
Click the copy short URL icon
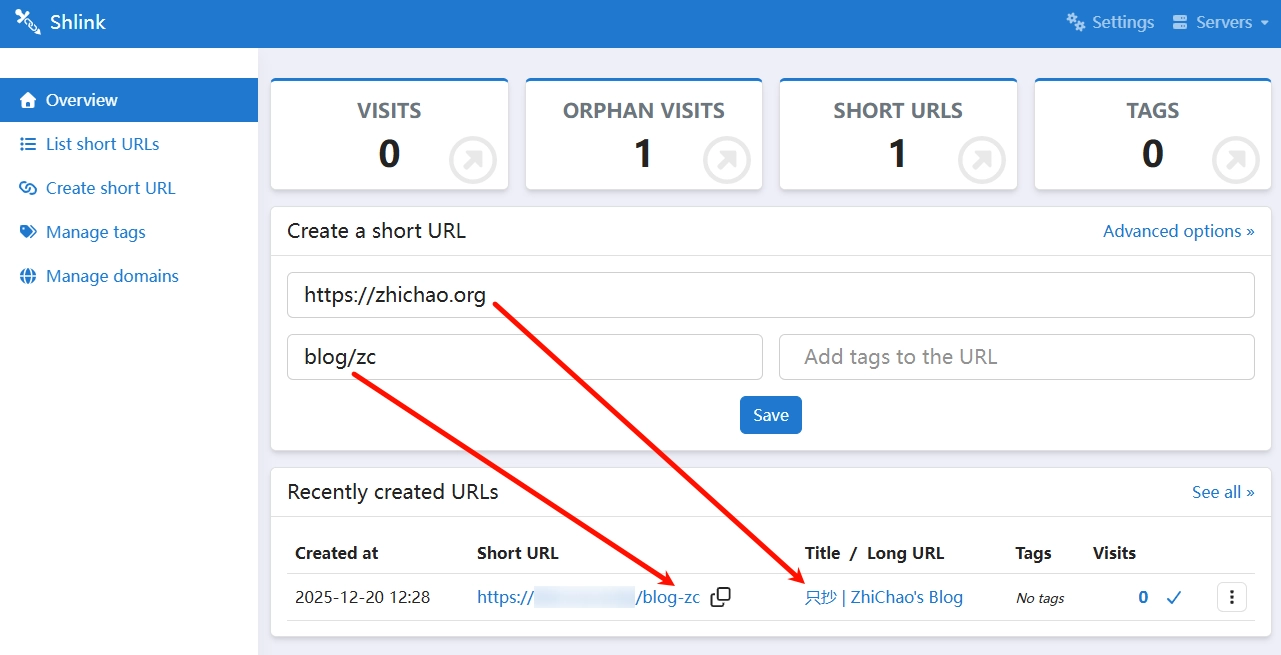click(720, 597)
